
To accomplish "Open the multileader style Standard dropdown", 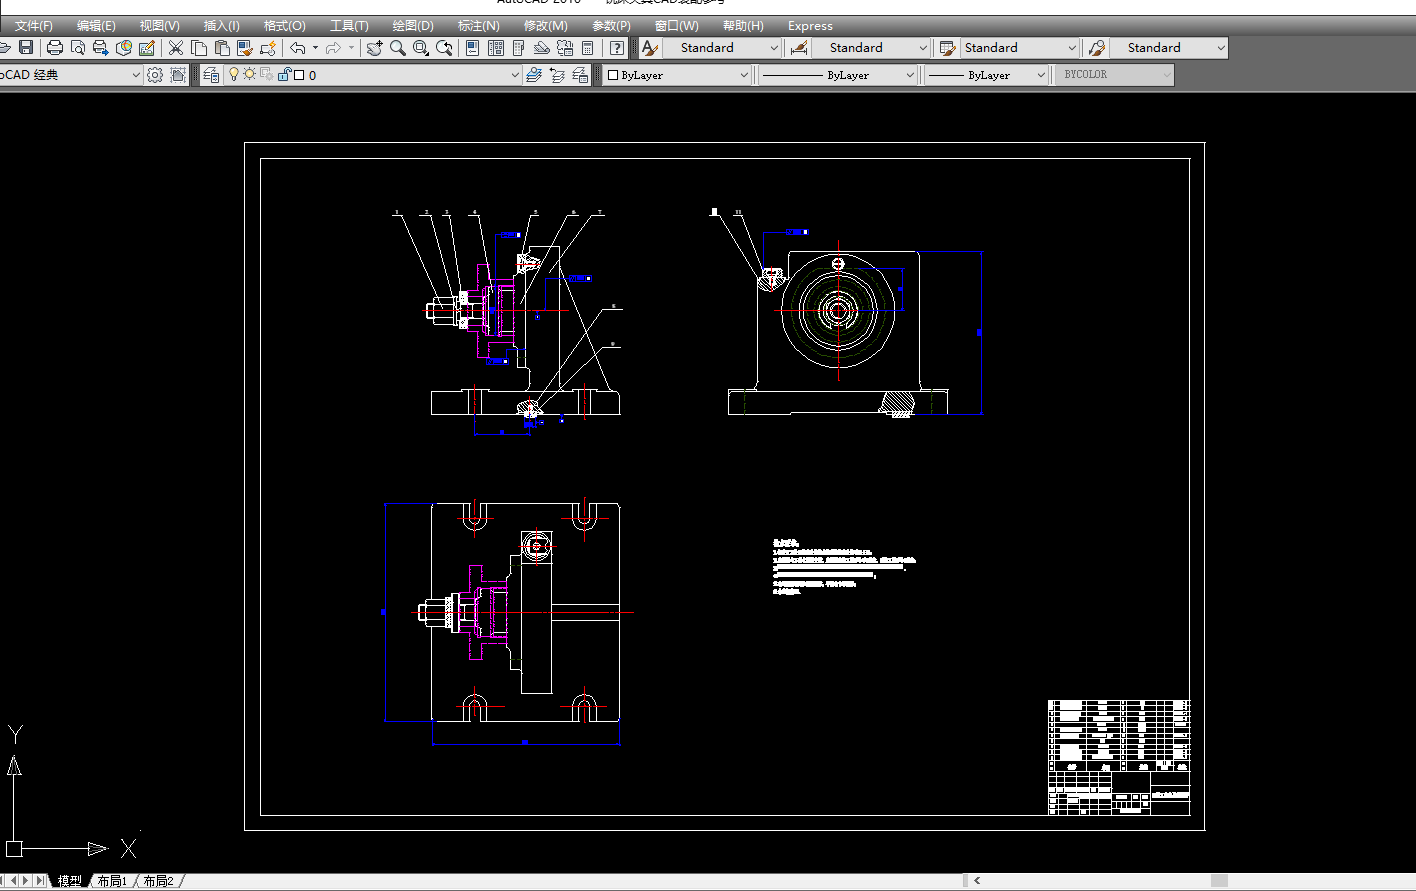I will click(1168, 47).
